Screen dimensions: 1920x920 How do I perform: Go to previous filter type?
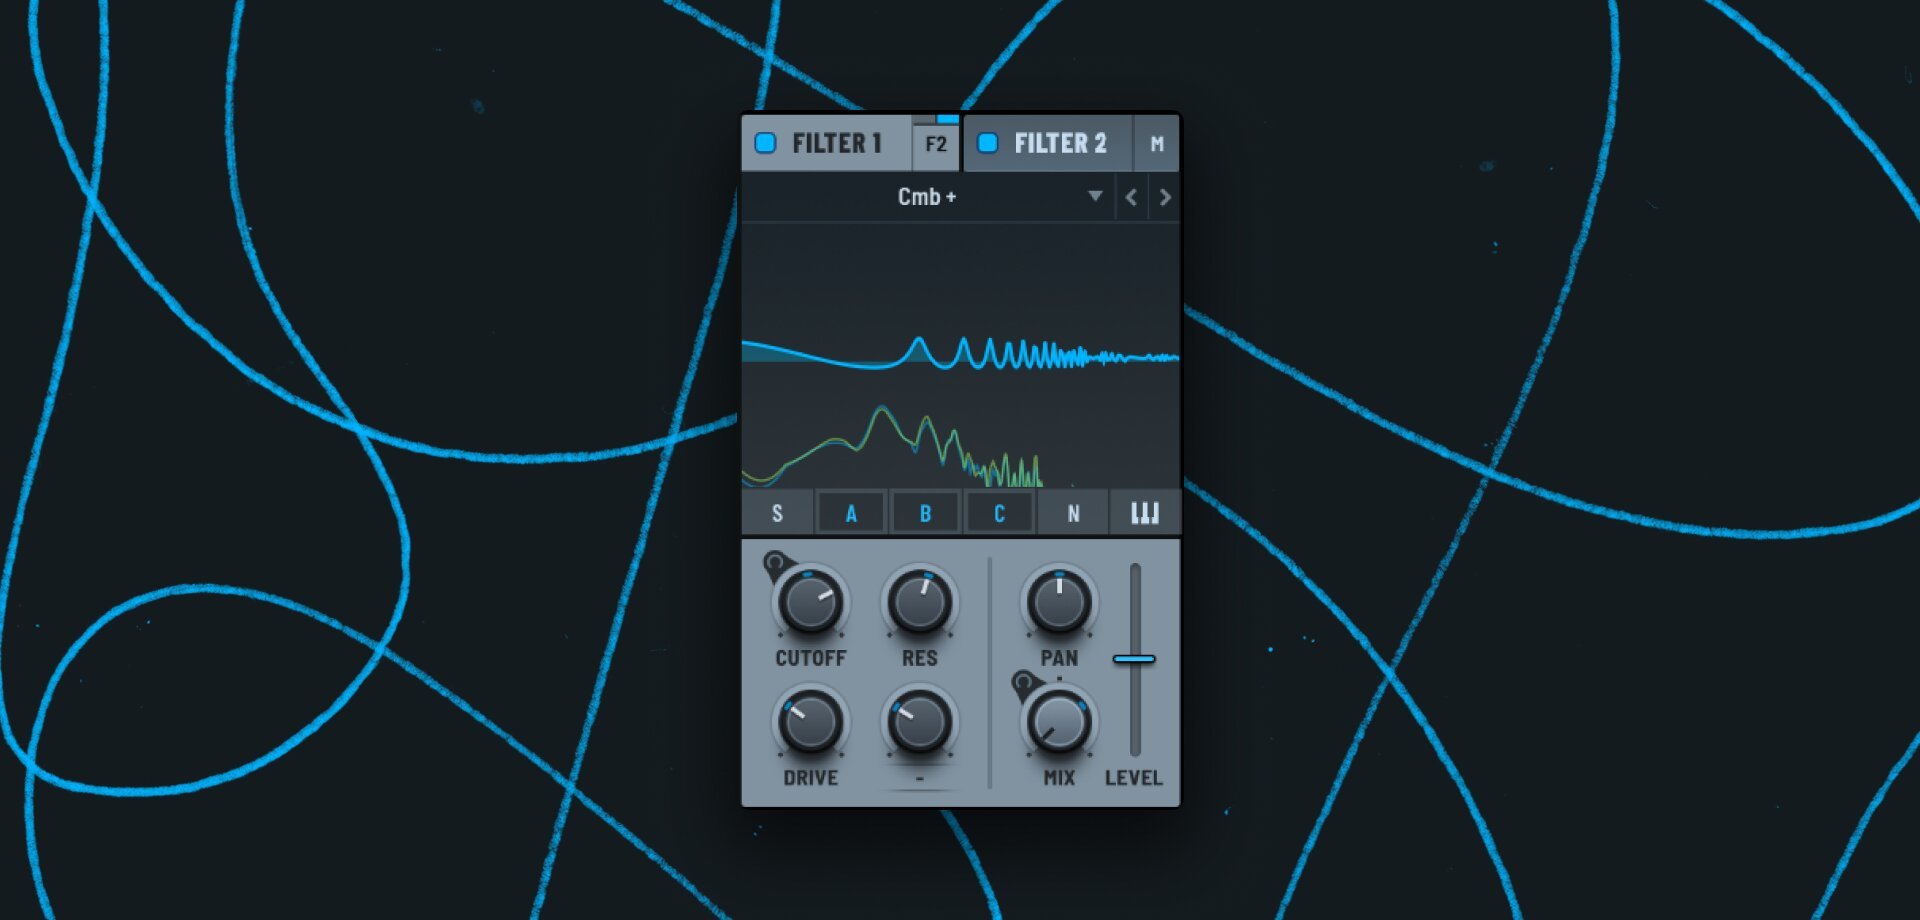(x=1131, y=197)
